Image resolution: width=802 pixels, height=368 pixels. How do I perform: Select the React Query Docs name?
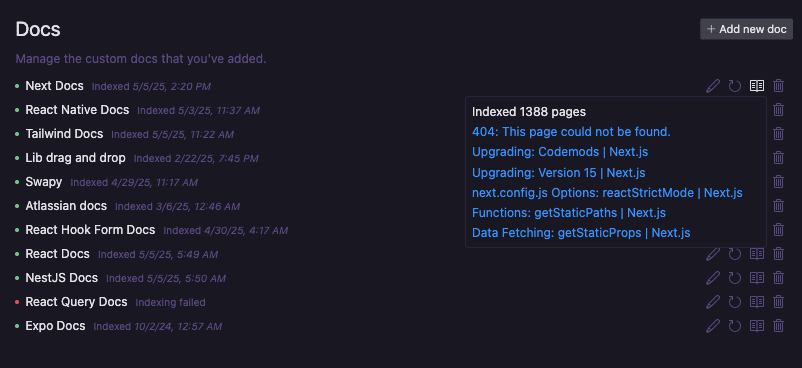point(76,302)
